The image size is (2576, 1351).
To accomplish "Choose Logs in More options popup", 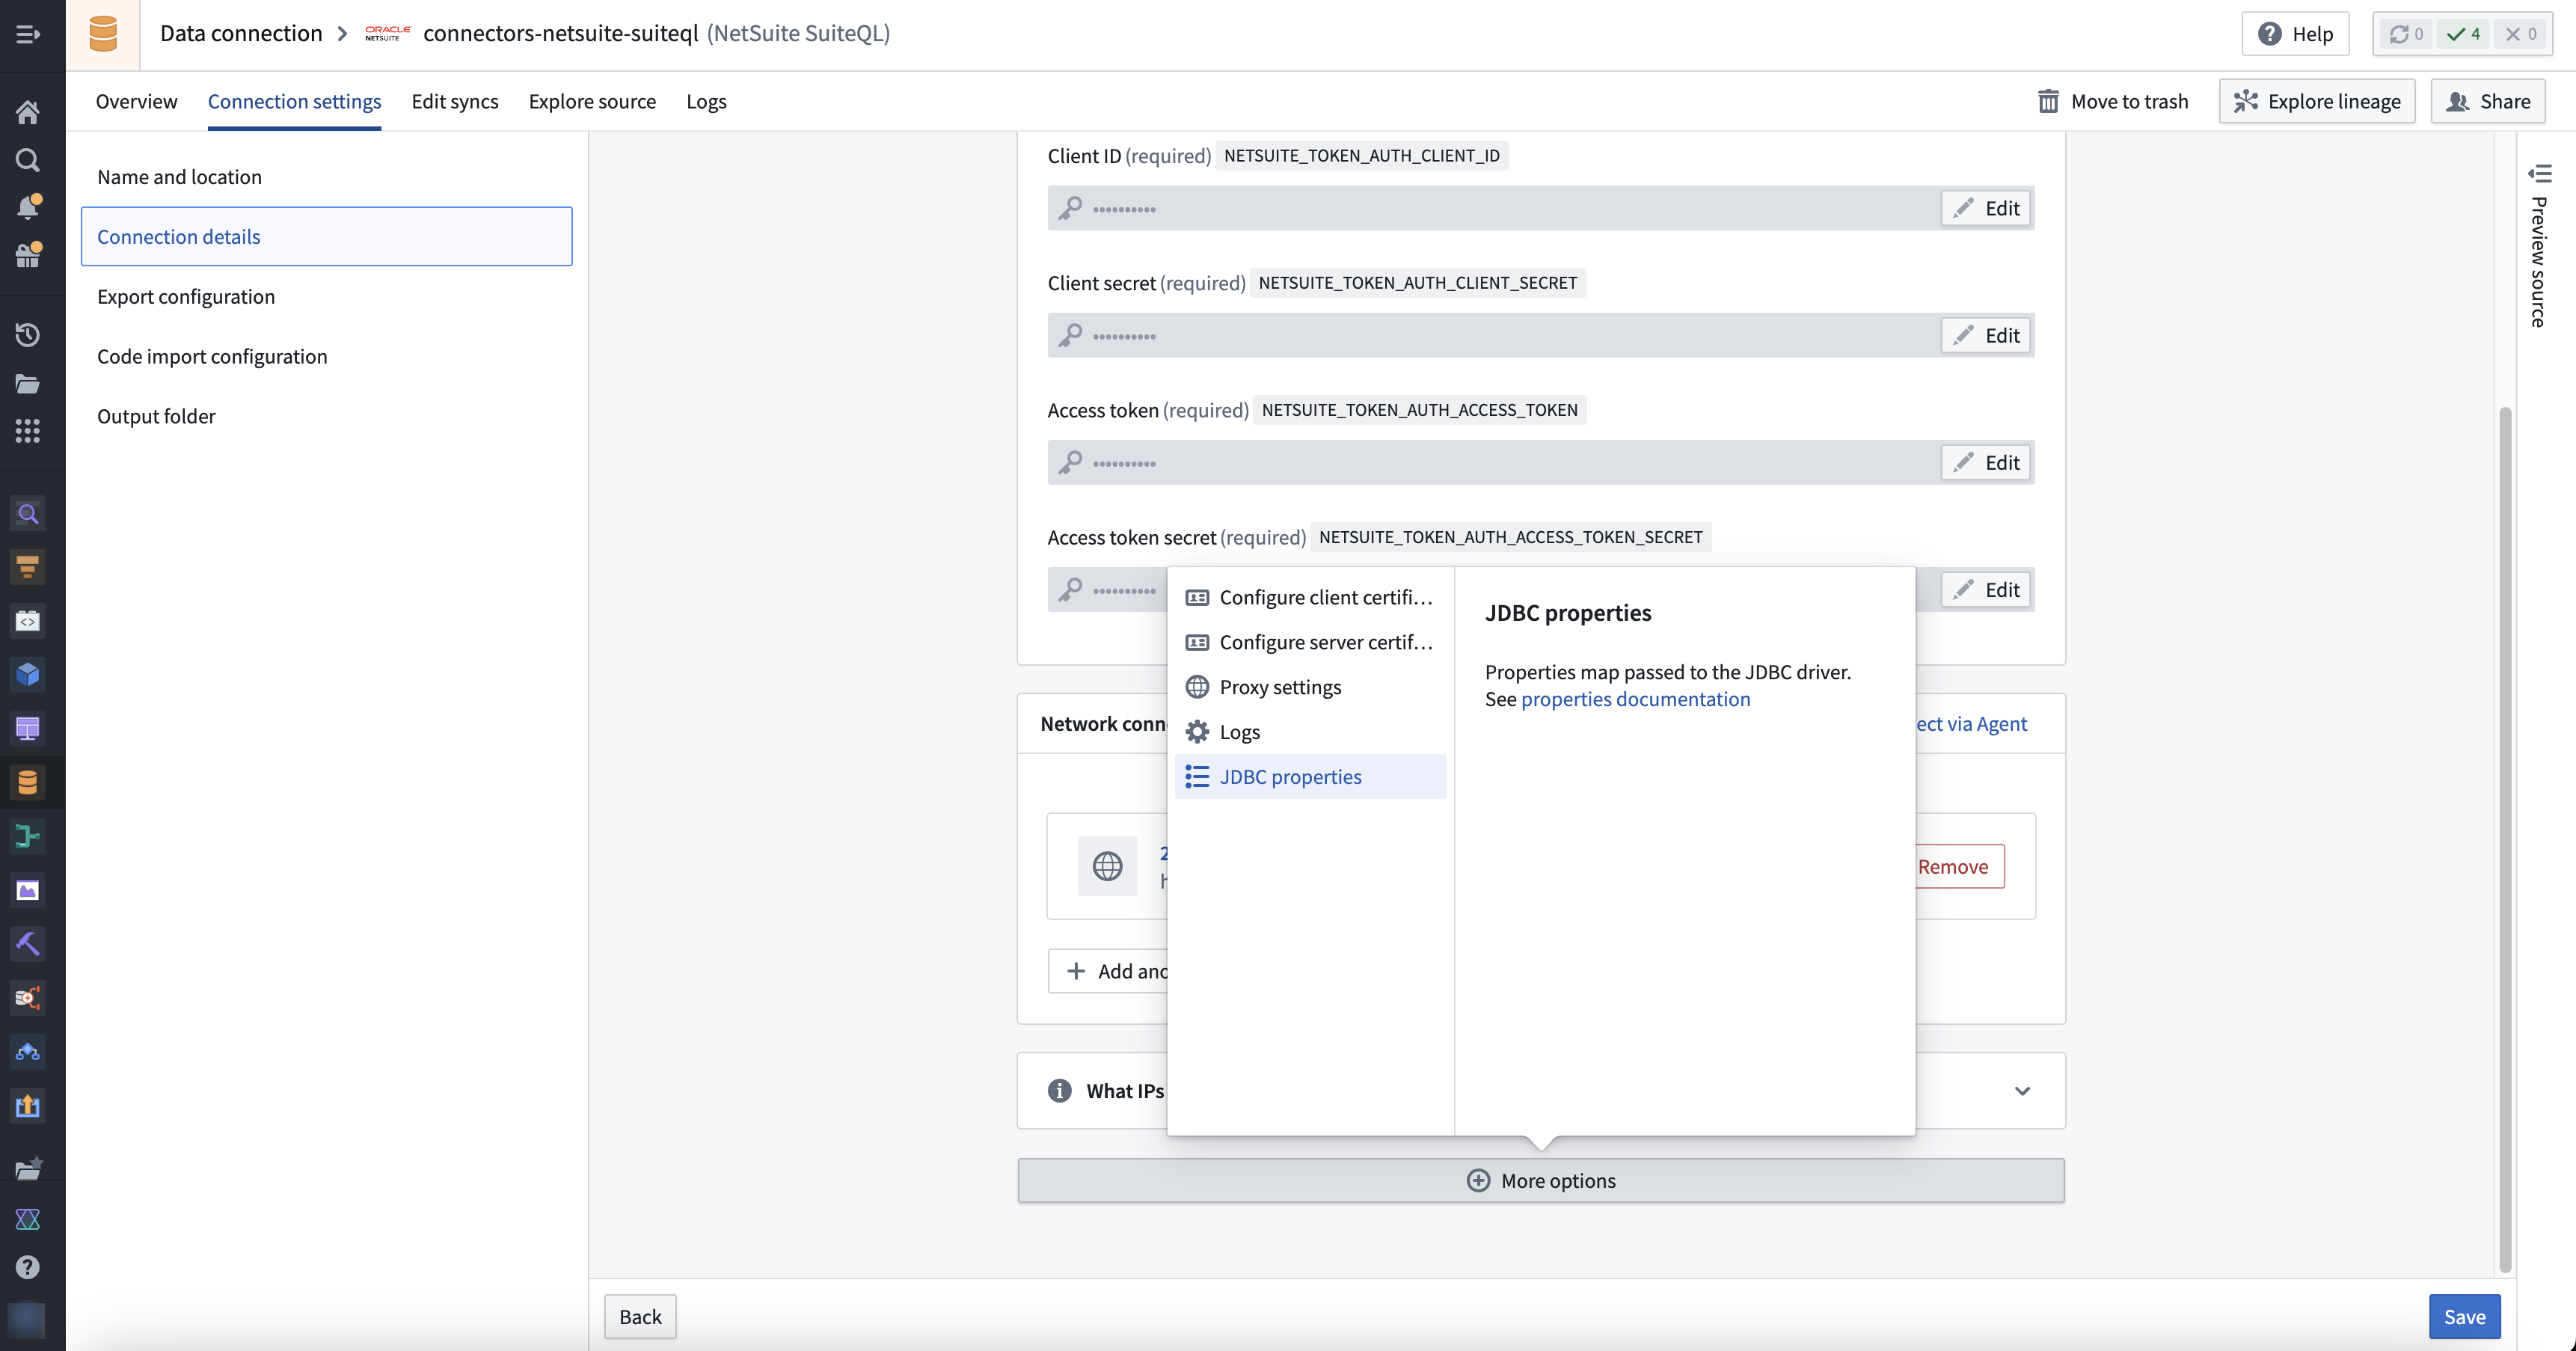I will tap(1310, 732).
